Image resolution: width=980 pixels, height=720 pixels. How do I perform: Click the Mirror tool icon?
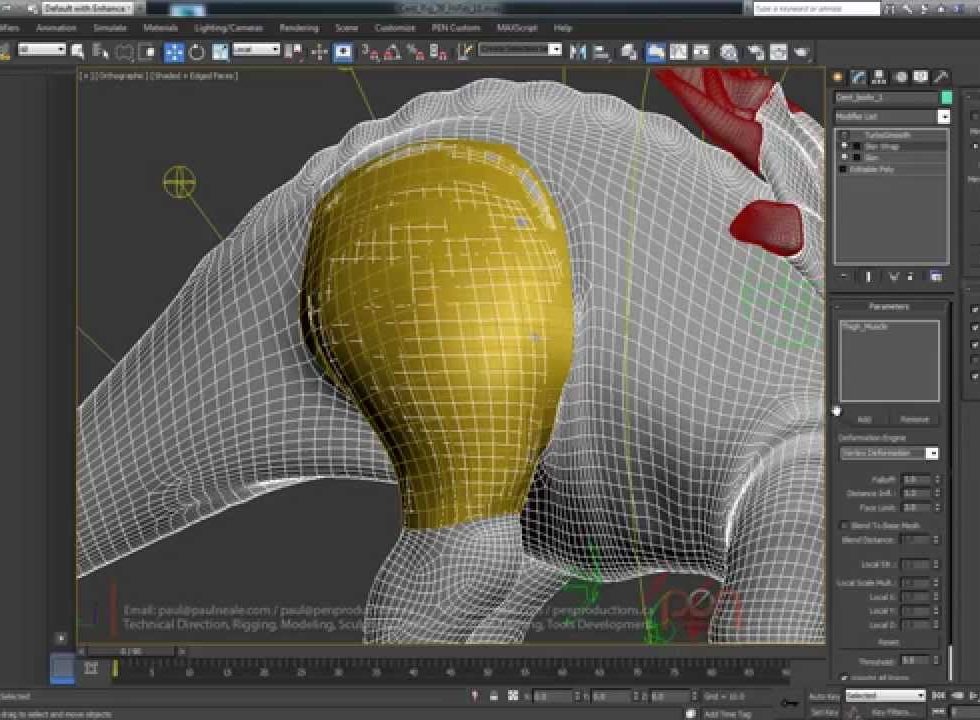click(x=578, y=52)
